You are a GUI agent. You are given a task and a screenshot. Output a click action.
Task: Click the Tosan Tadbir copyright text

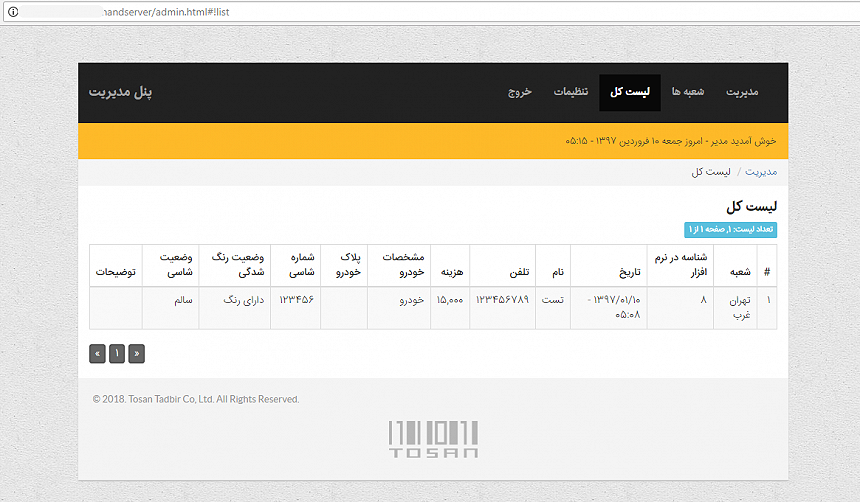coord(196,399)
